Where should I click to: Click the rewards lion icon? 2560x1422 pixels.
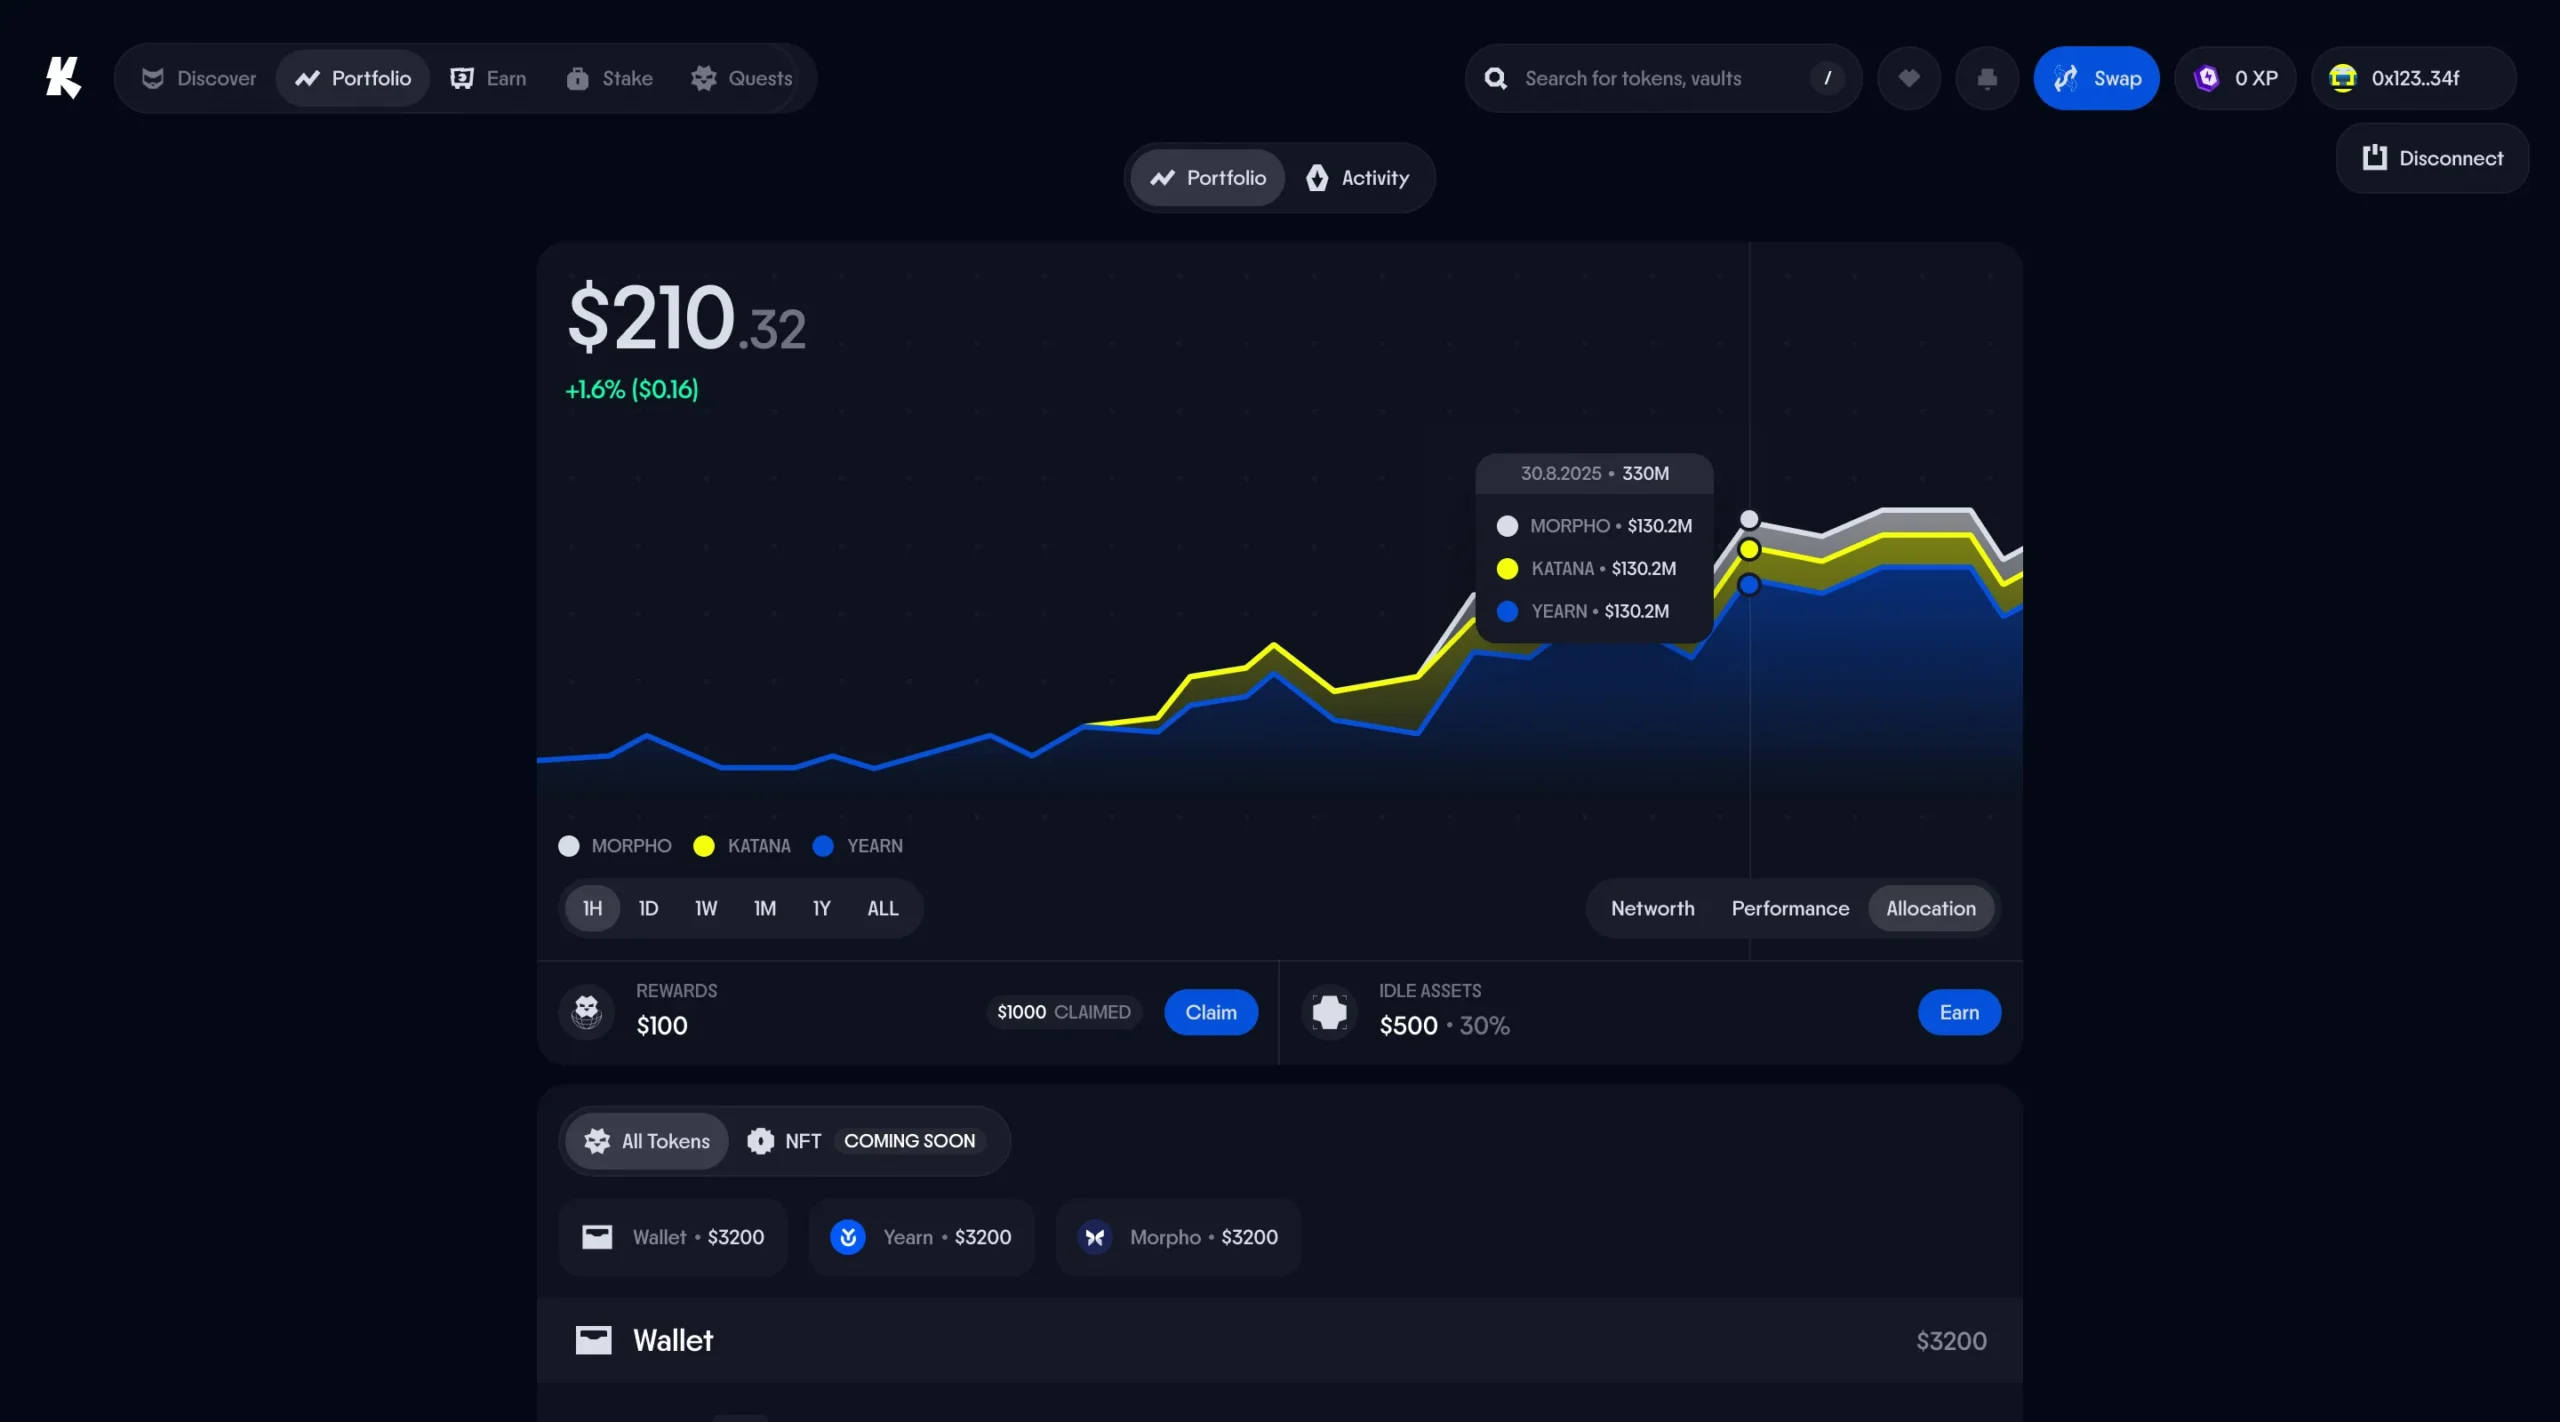click(x=587, y=1012)
